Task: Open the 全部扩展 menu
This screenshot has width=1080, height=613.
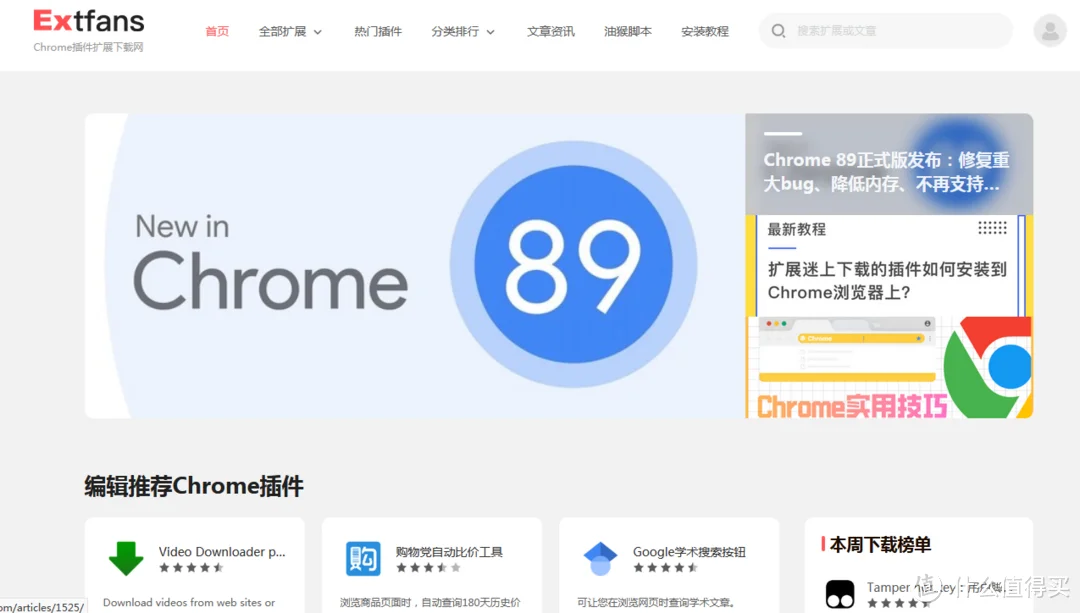Action: point(282,31)
